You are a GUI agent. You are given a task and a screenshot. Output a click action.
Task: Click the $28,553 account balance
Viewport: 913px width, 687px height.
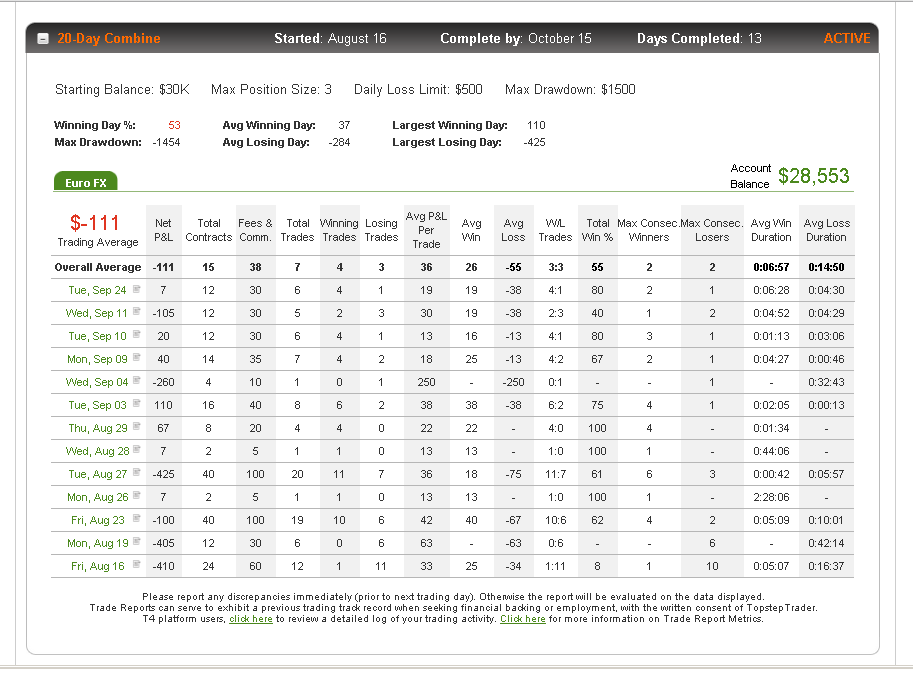coord(813,176)
